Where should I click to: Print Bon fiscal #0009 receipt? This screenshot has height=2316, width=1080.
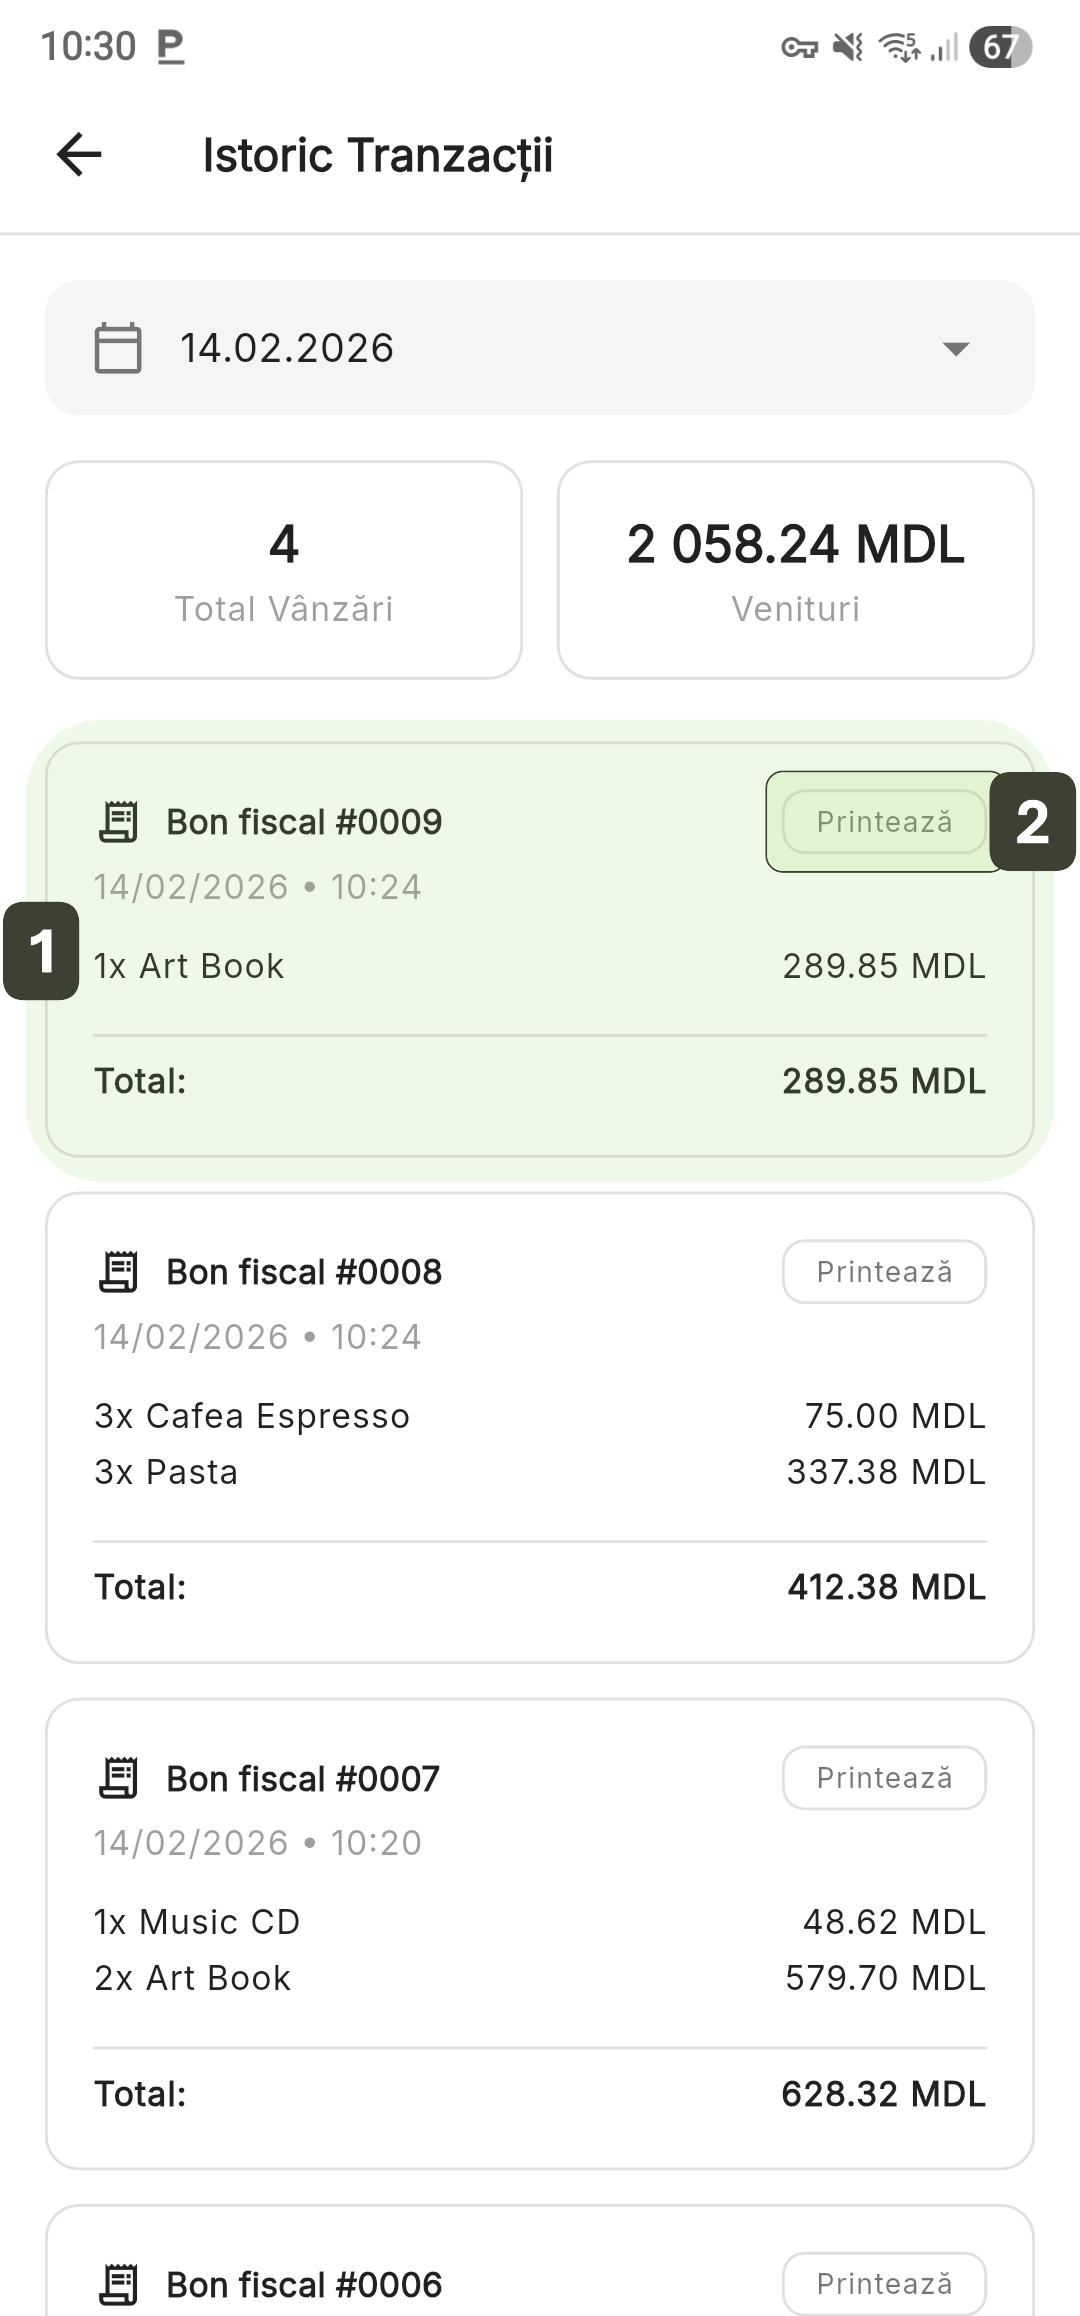(x=884, y=822)
